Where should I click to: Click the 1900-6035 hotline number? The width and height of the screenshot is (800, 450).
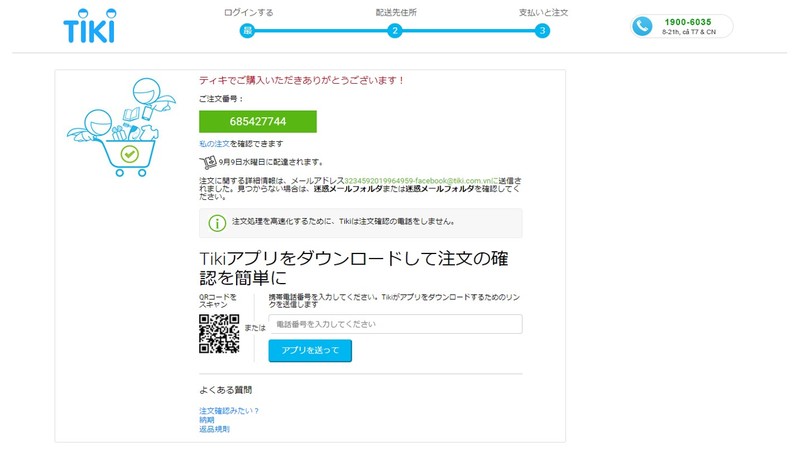click(x=689, y=21)
